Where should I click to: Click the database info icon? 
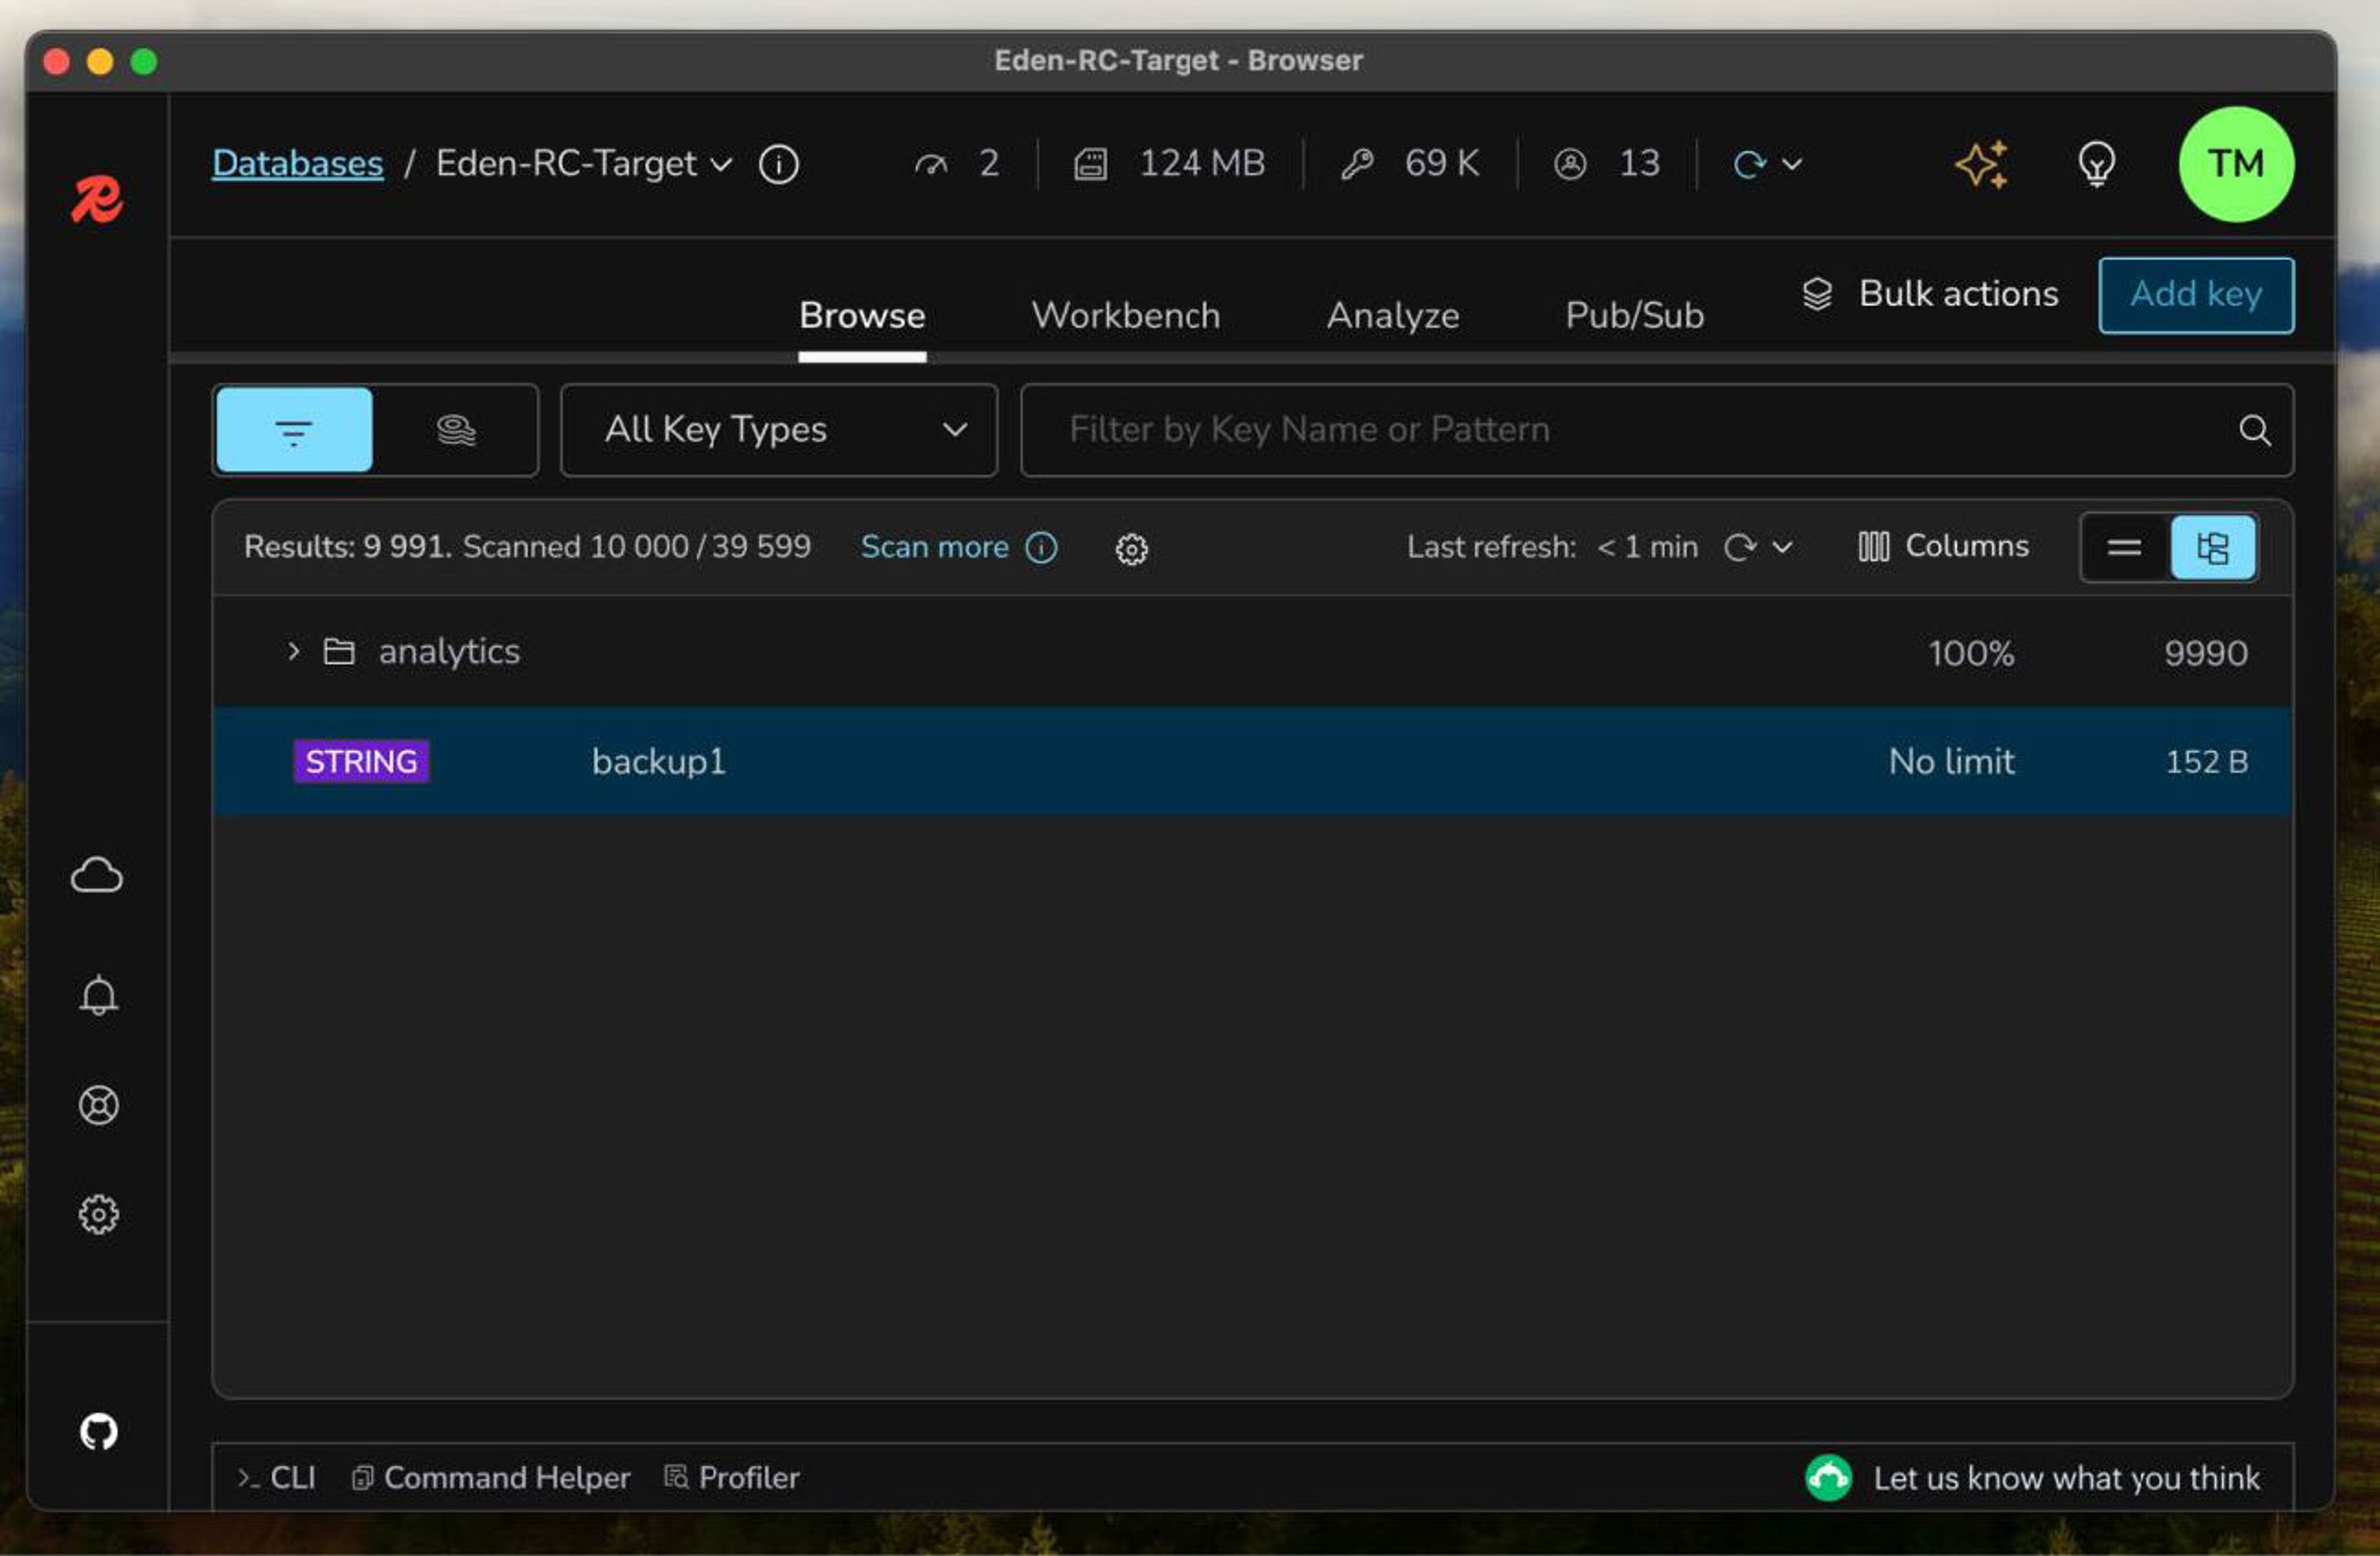[778, 164]
